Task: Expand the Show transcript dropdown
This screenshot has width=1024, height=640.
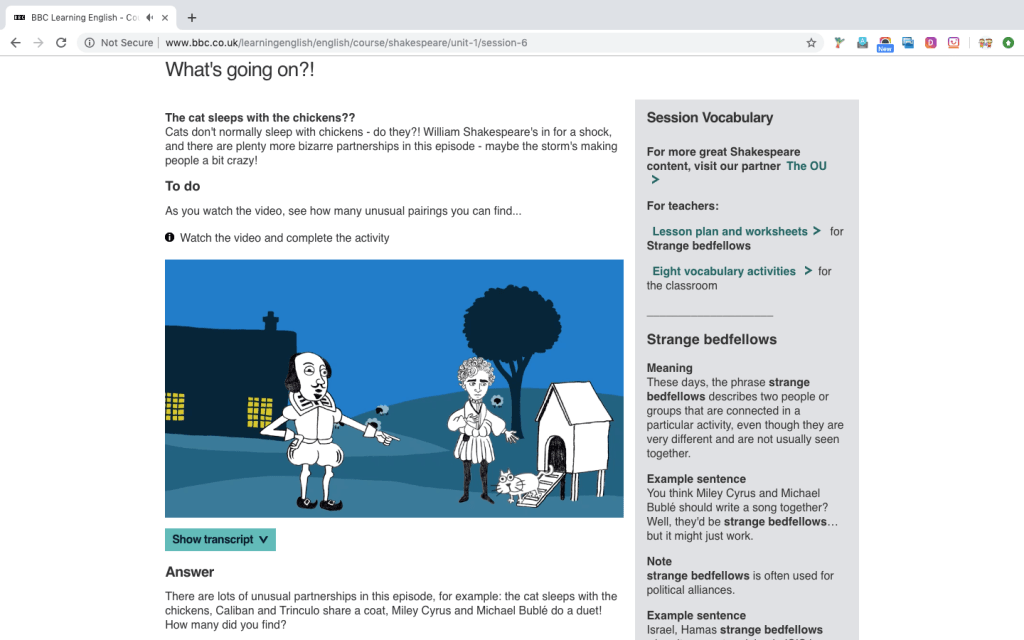Action: (x=220, y=540)
